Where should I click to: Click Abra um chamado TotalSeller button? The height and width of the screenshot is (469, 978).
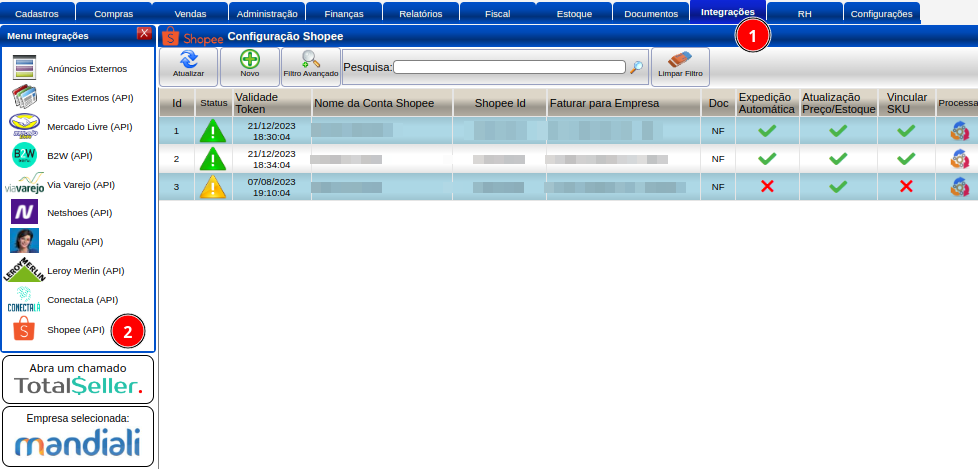tap(78, 379)
